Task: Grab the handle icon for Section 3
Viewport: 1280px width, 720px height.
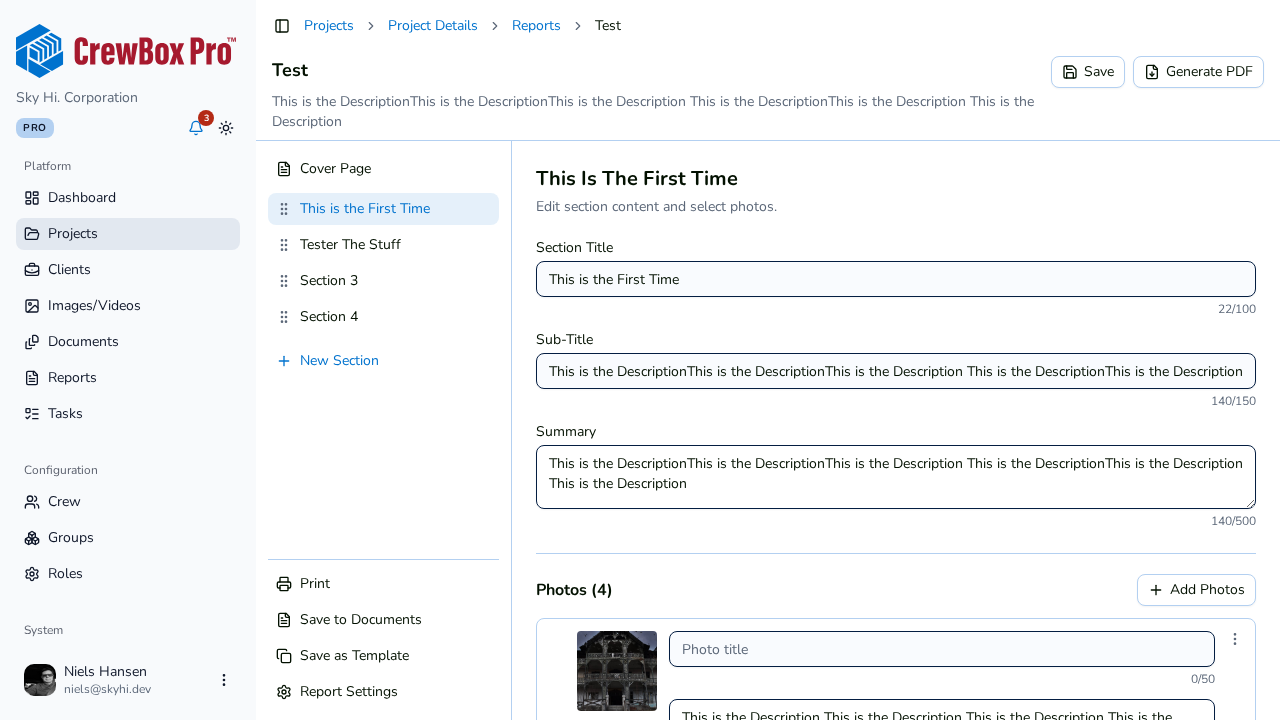Action: click(x=284, y=281)
